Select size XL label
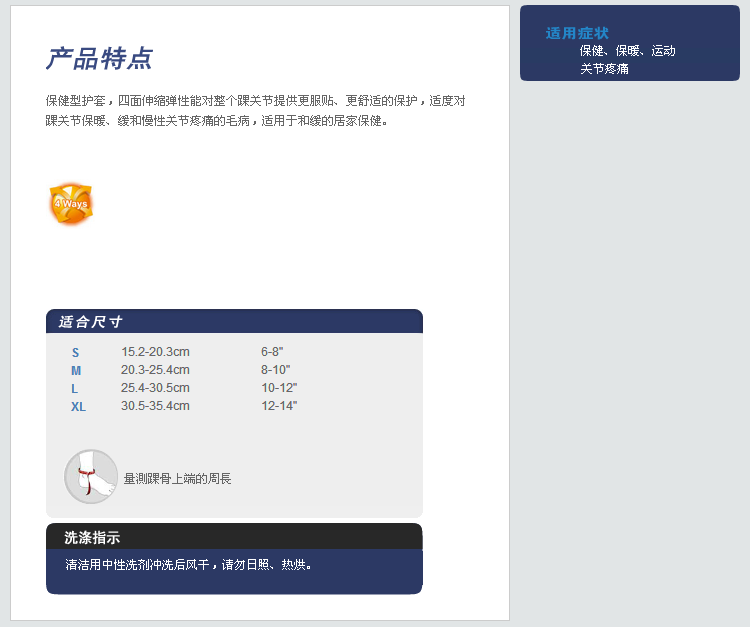 pyautogui.click(x=78, y=407)
